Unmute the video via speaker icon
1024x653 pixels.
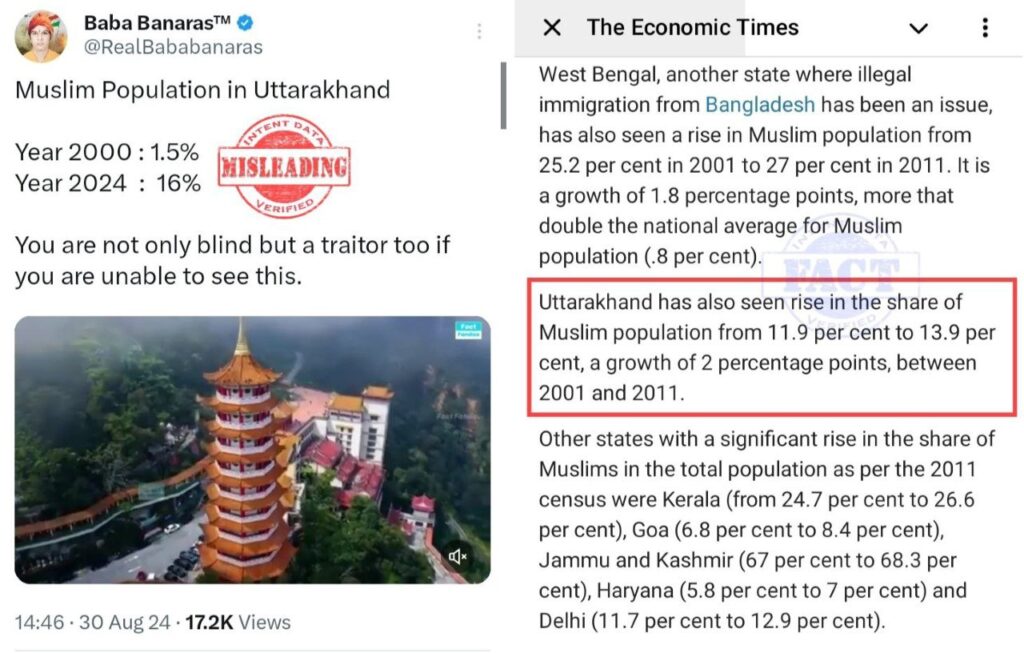tap(457, 556)
